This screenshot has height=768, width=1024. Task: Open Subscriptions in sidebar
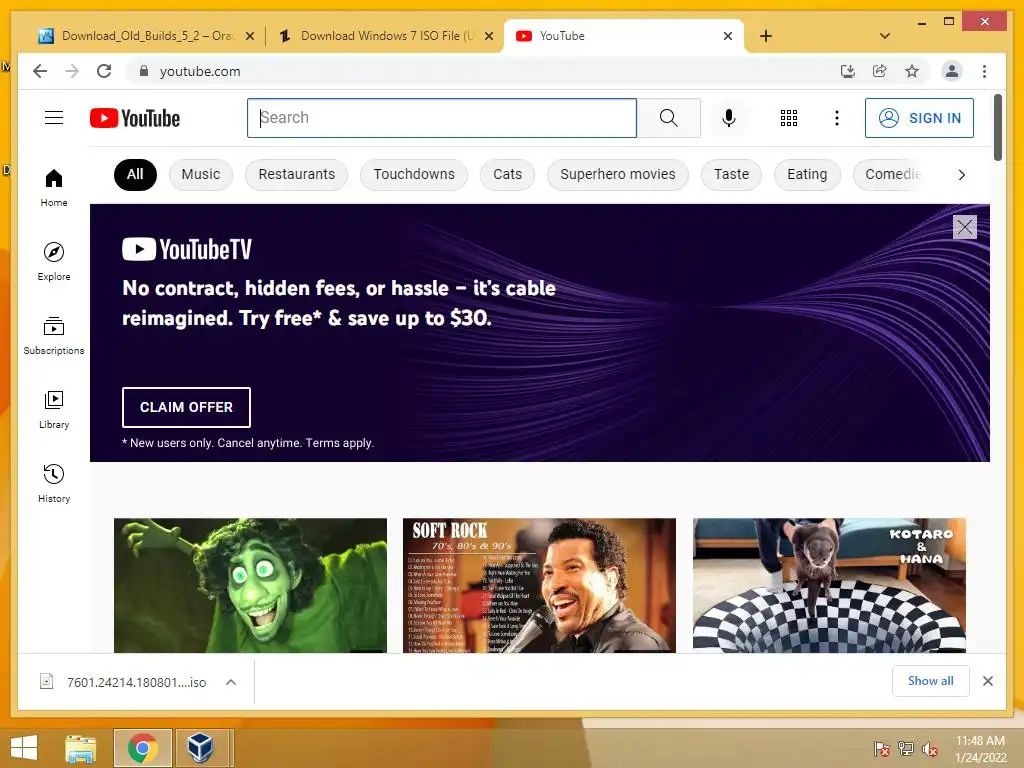pos(54,336)
